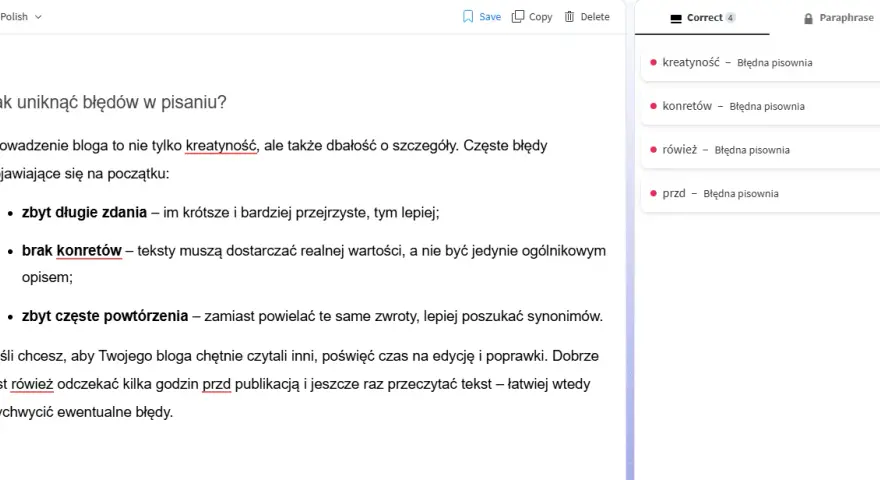880x480 pixels.
Task: Click the Delete text button
Action: tap(595, 17)
